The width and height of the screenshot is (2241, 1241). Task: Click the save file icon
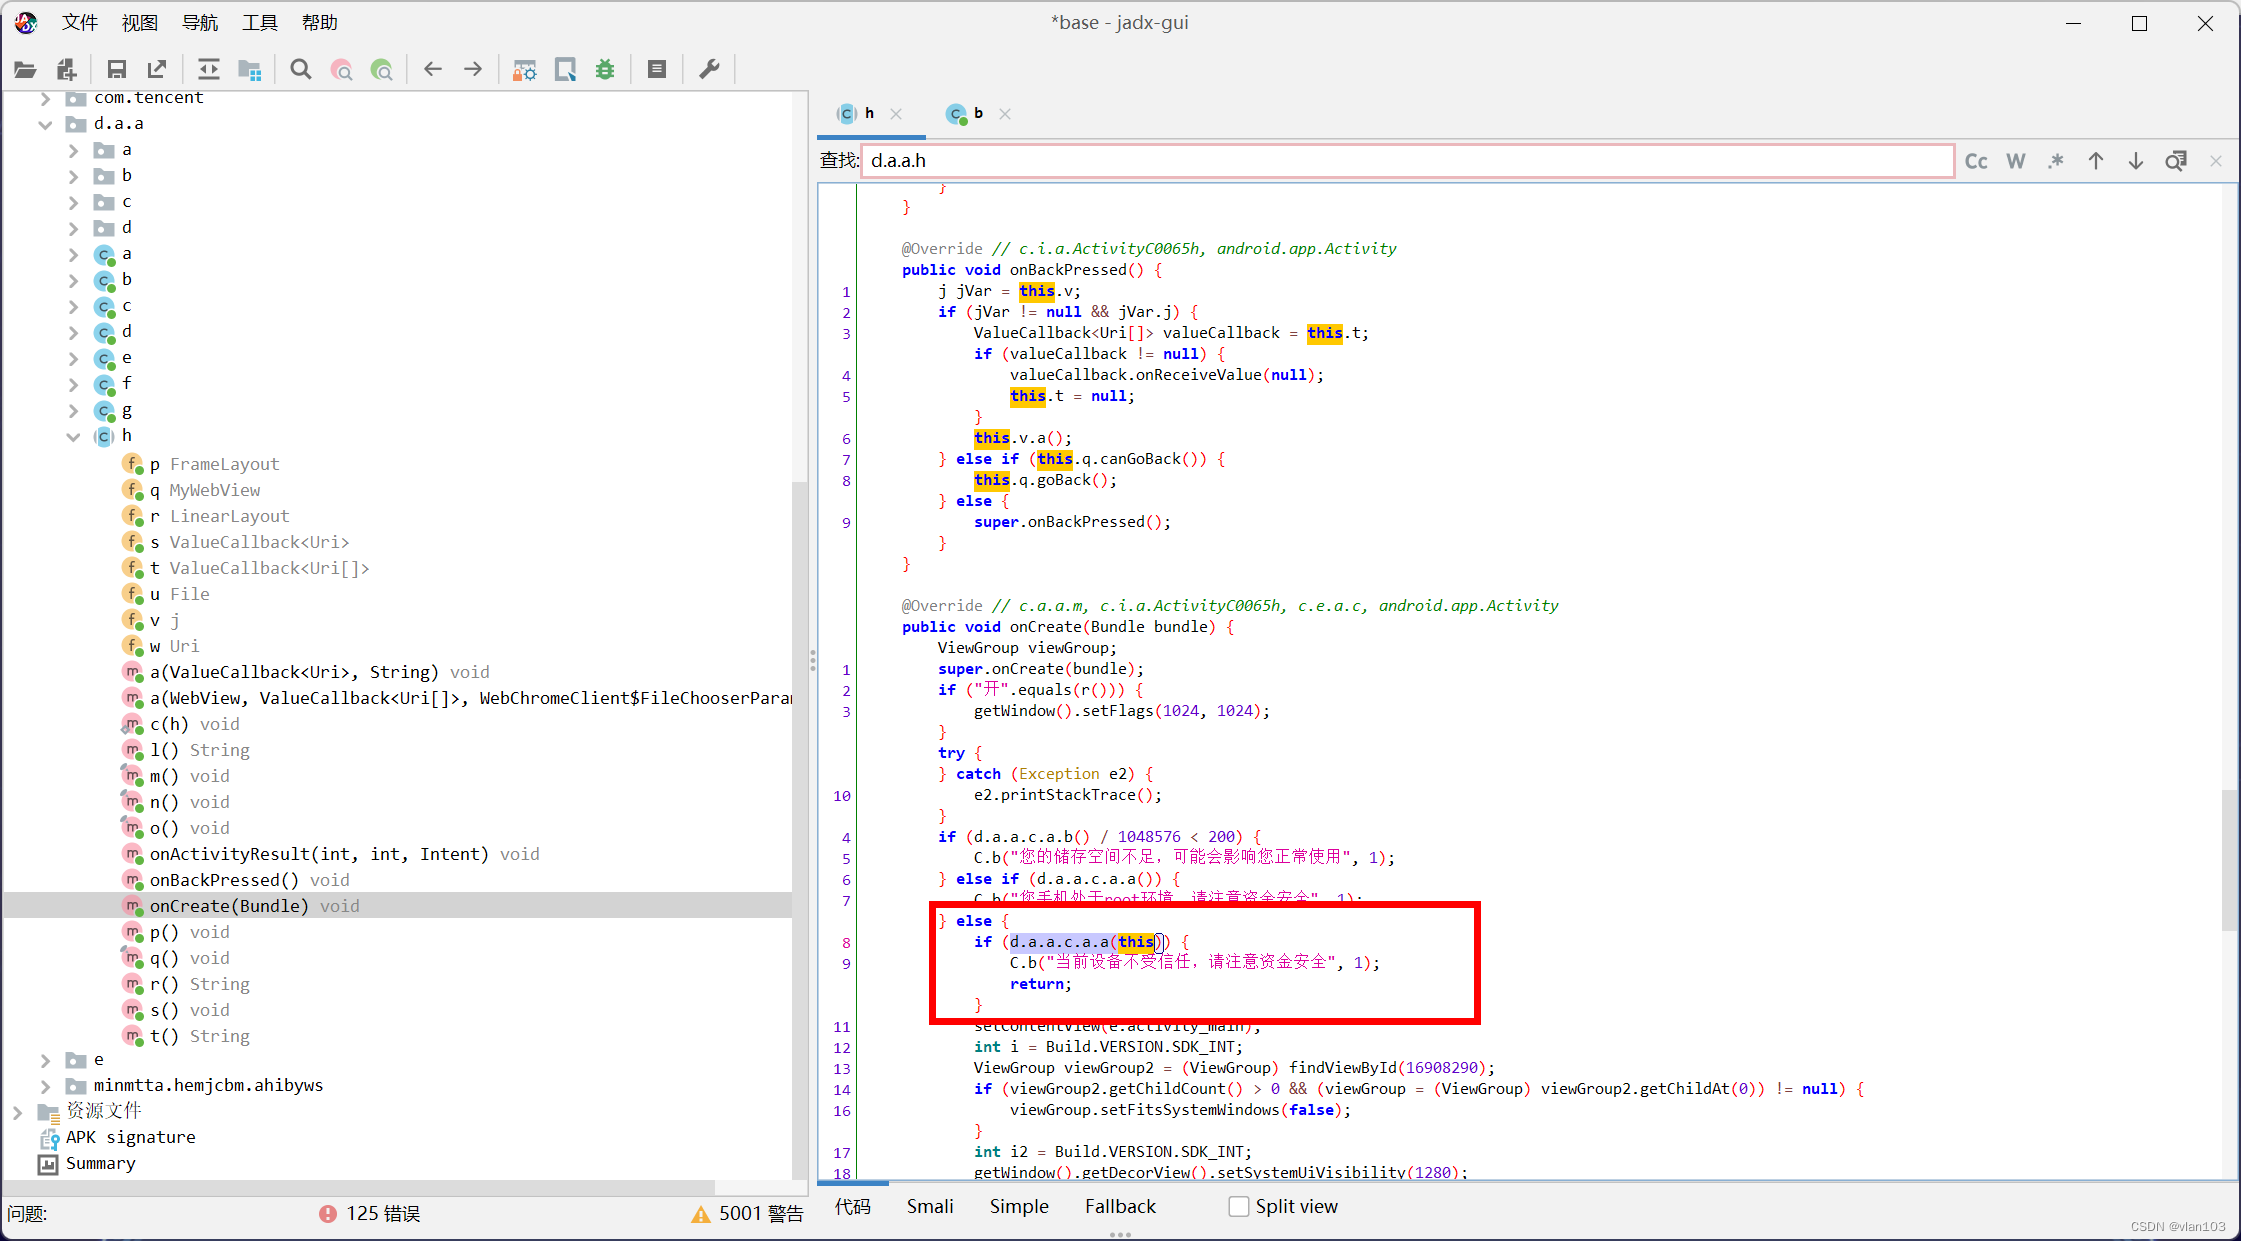click(x=118, y=72)
